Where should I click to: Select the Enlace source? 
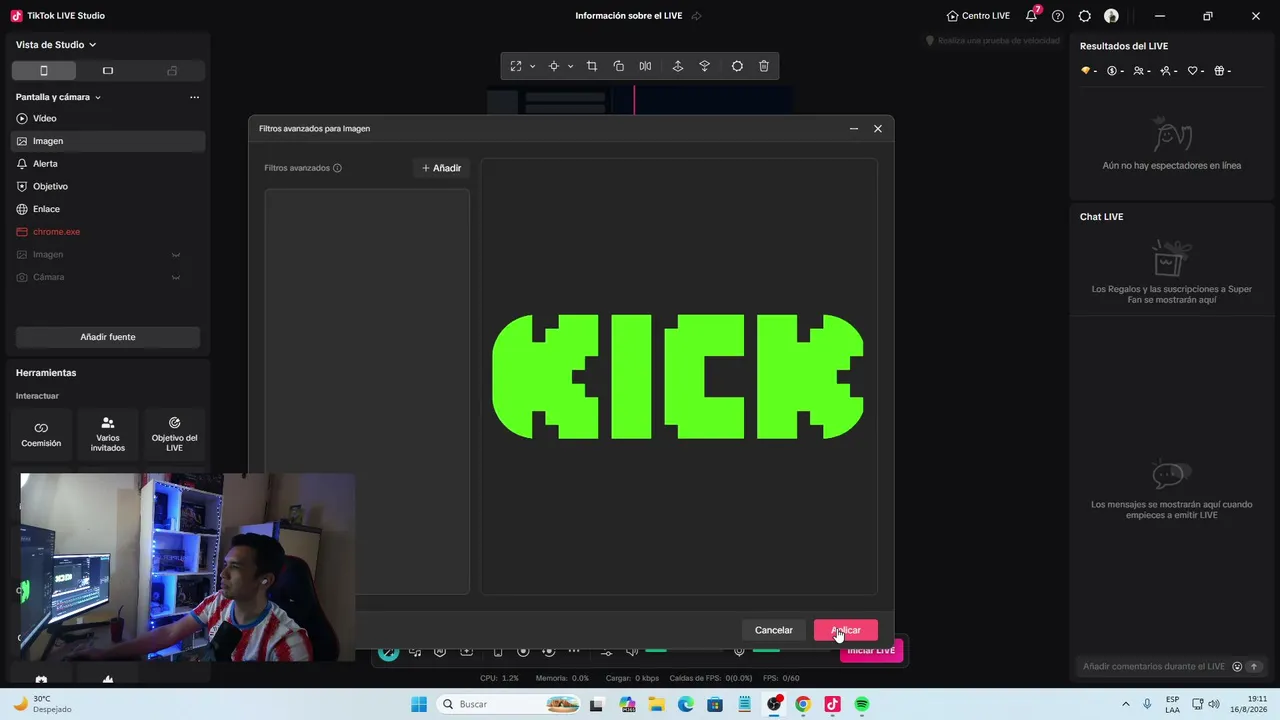tap(108, 209)
